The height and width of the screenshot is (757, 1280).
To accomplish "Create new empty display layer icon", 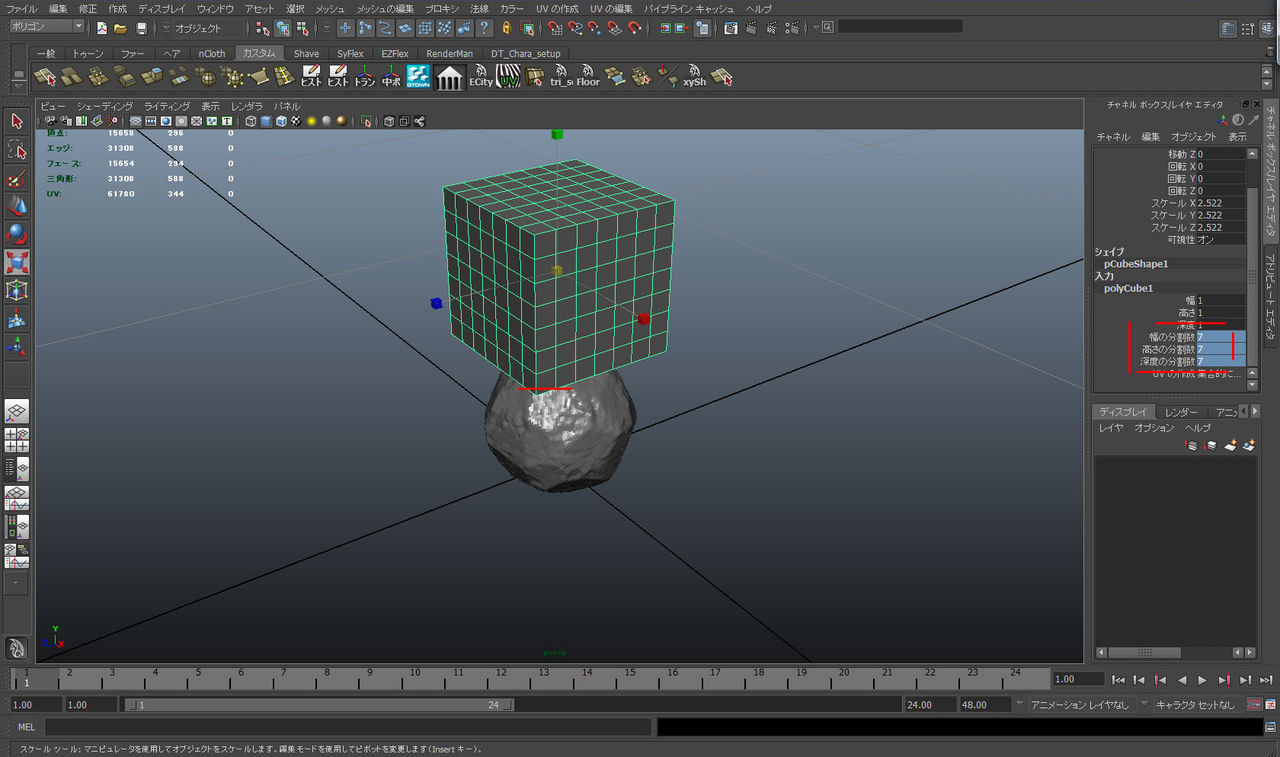I will [1232, 445].
